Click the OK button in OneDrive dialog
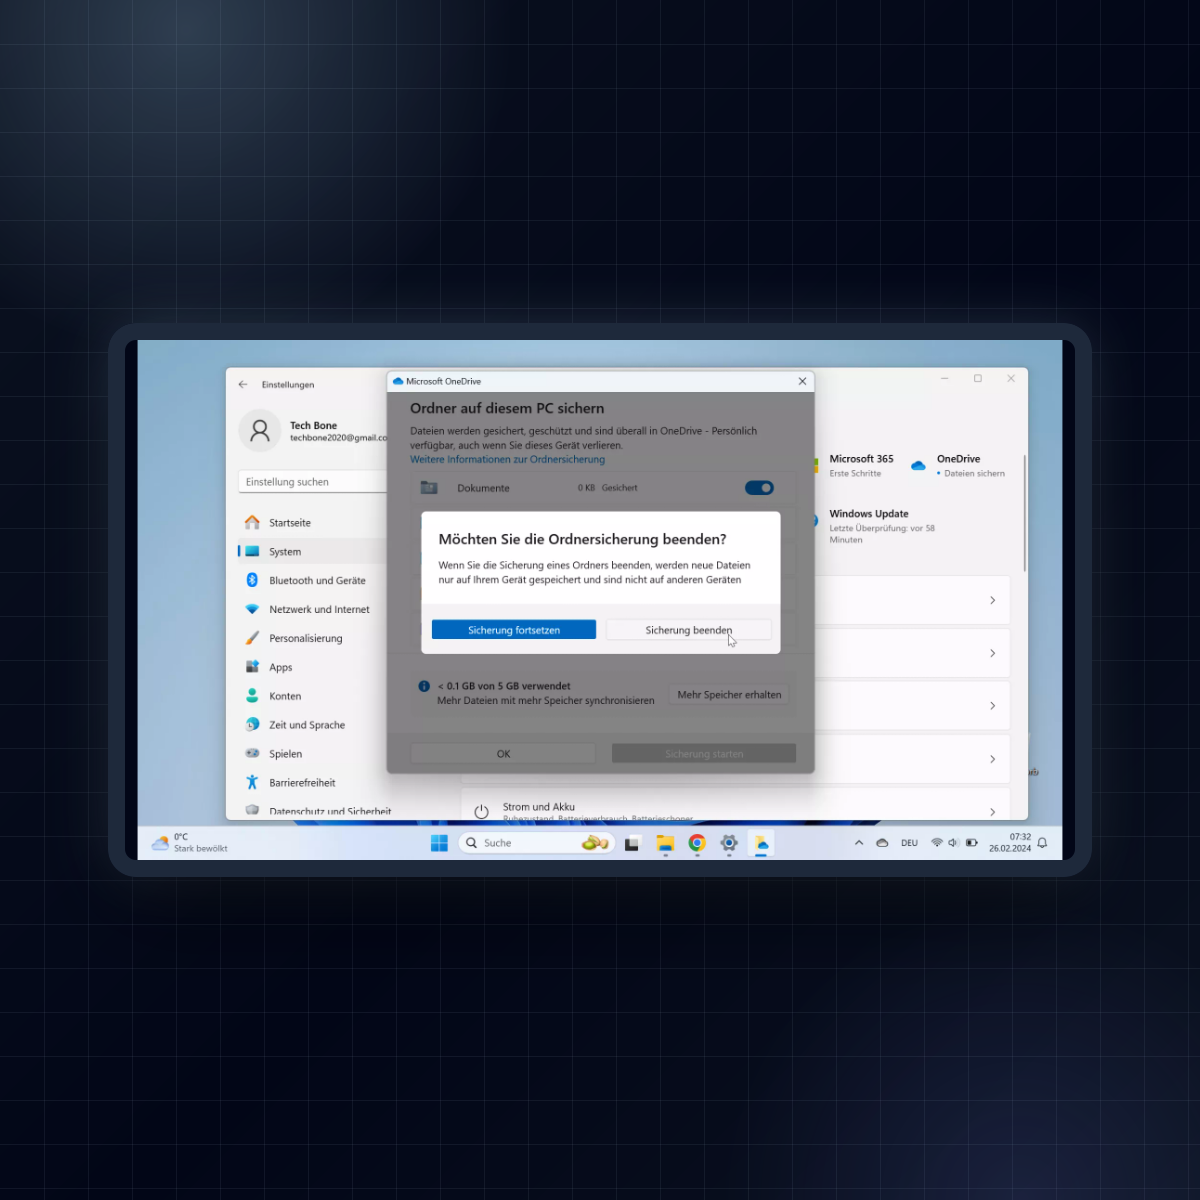The height and width of the screenshot is (1200, 1200). pos(503,754)
